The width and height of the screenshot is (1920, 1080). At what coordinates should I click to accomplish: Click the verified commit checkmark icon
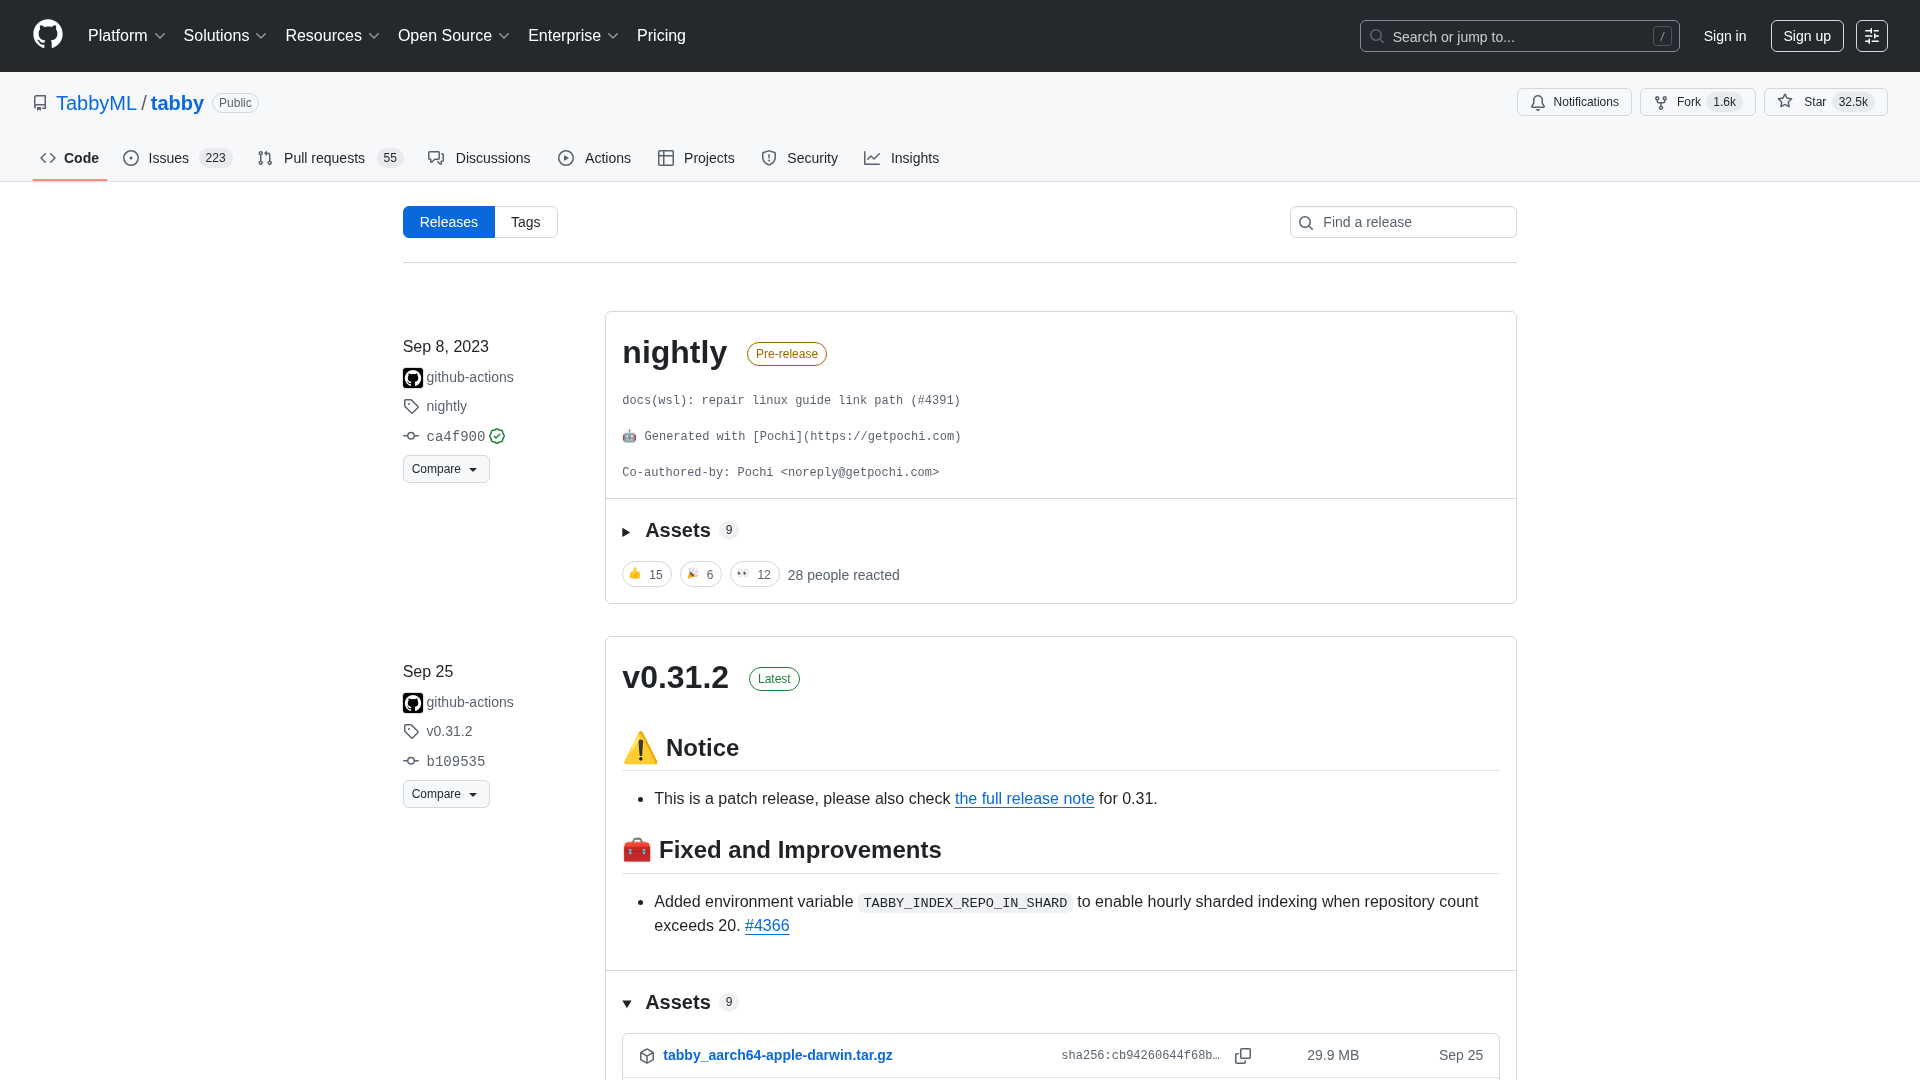coord(497,436)
